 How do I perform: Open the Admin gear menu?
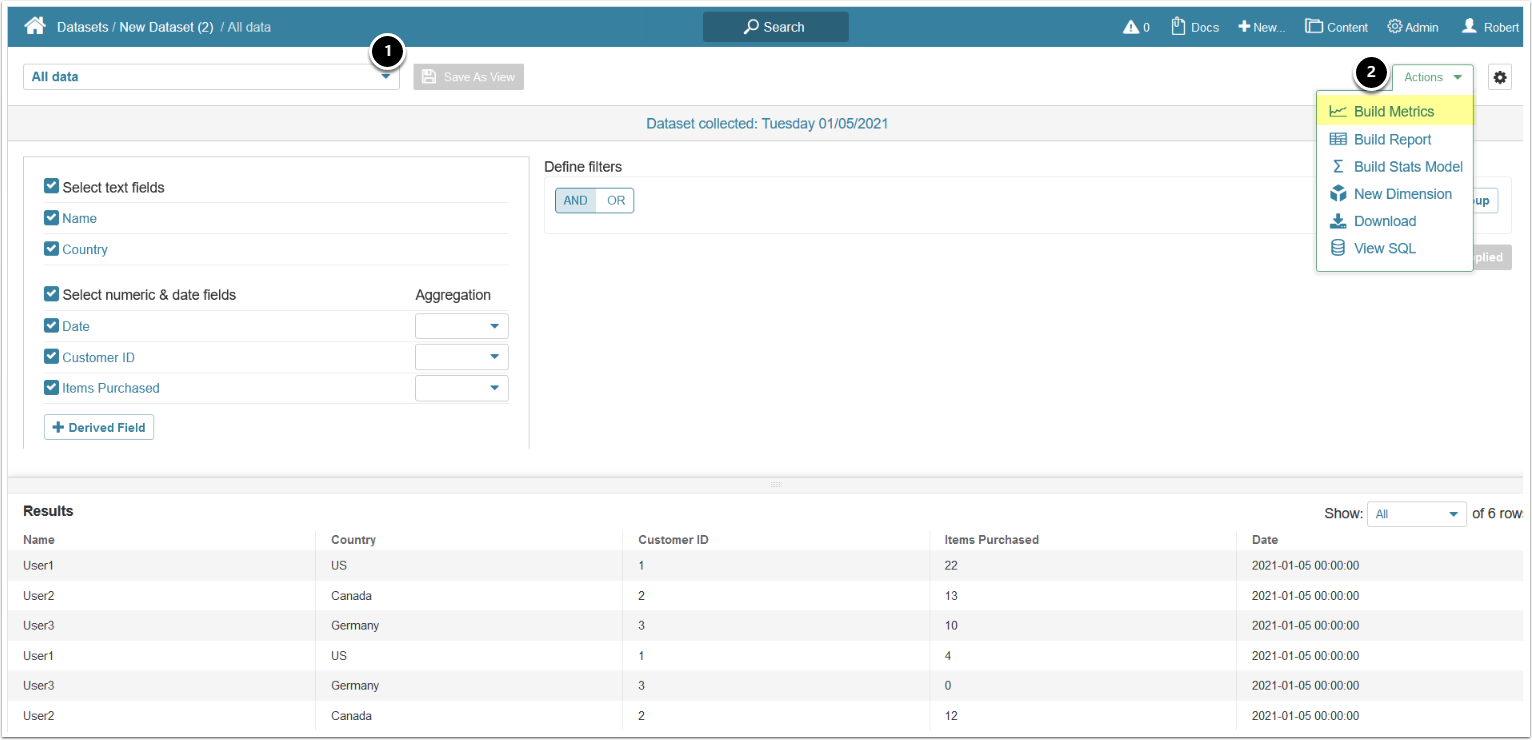(1394, 27)
